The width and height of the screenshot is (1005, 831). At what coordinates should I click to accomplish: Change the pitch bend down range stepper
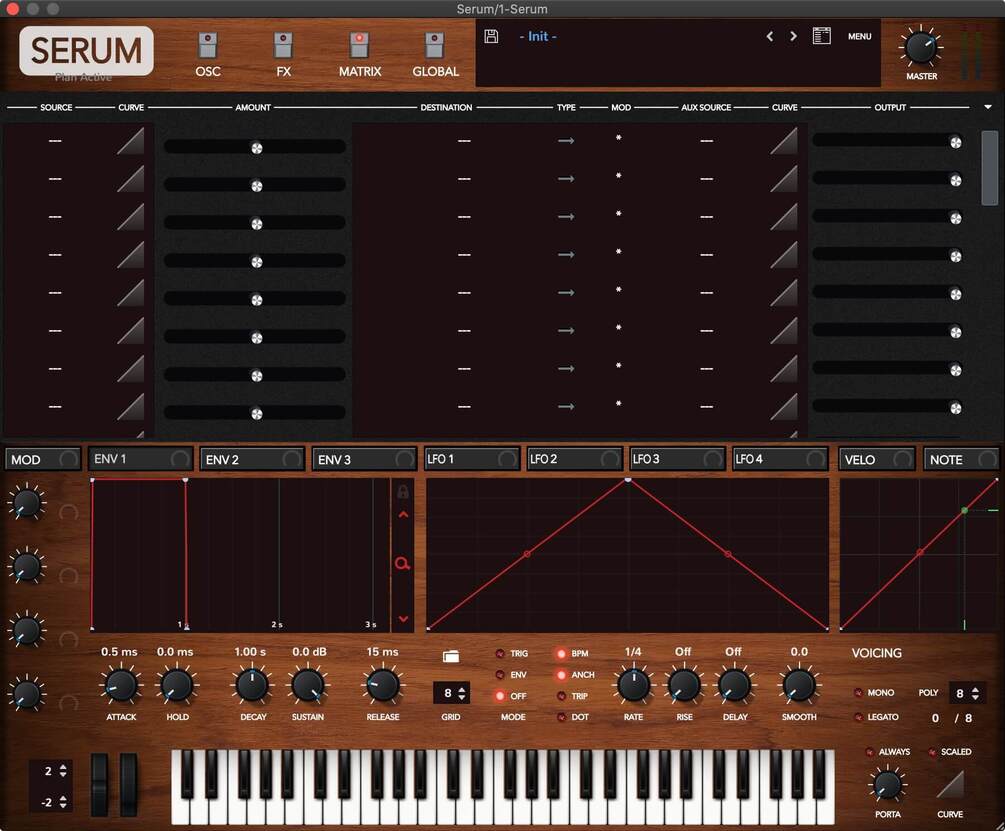(x=63, y=802)
